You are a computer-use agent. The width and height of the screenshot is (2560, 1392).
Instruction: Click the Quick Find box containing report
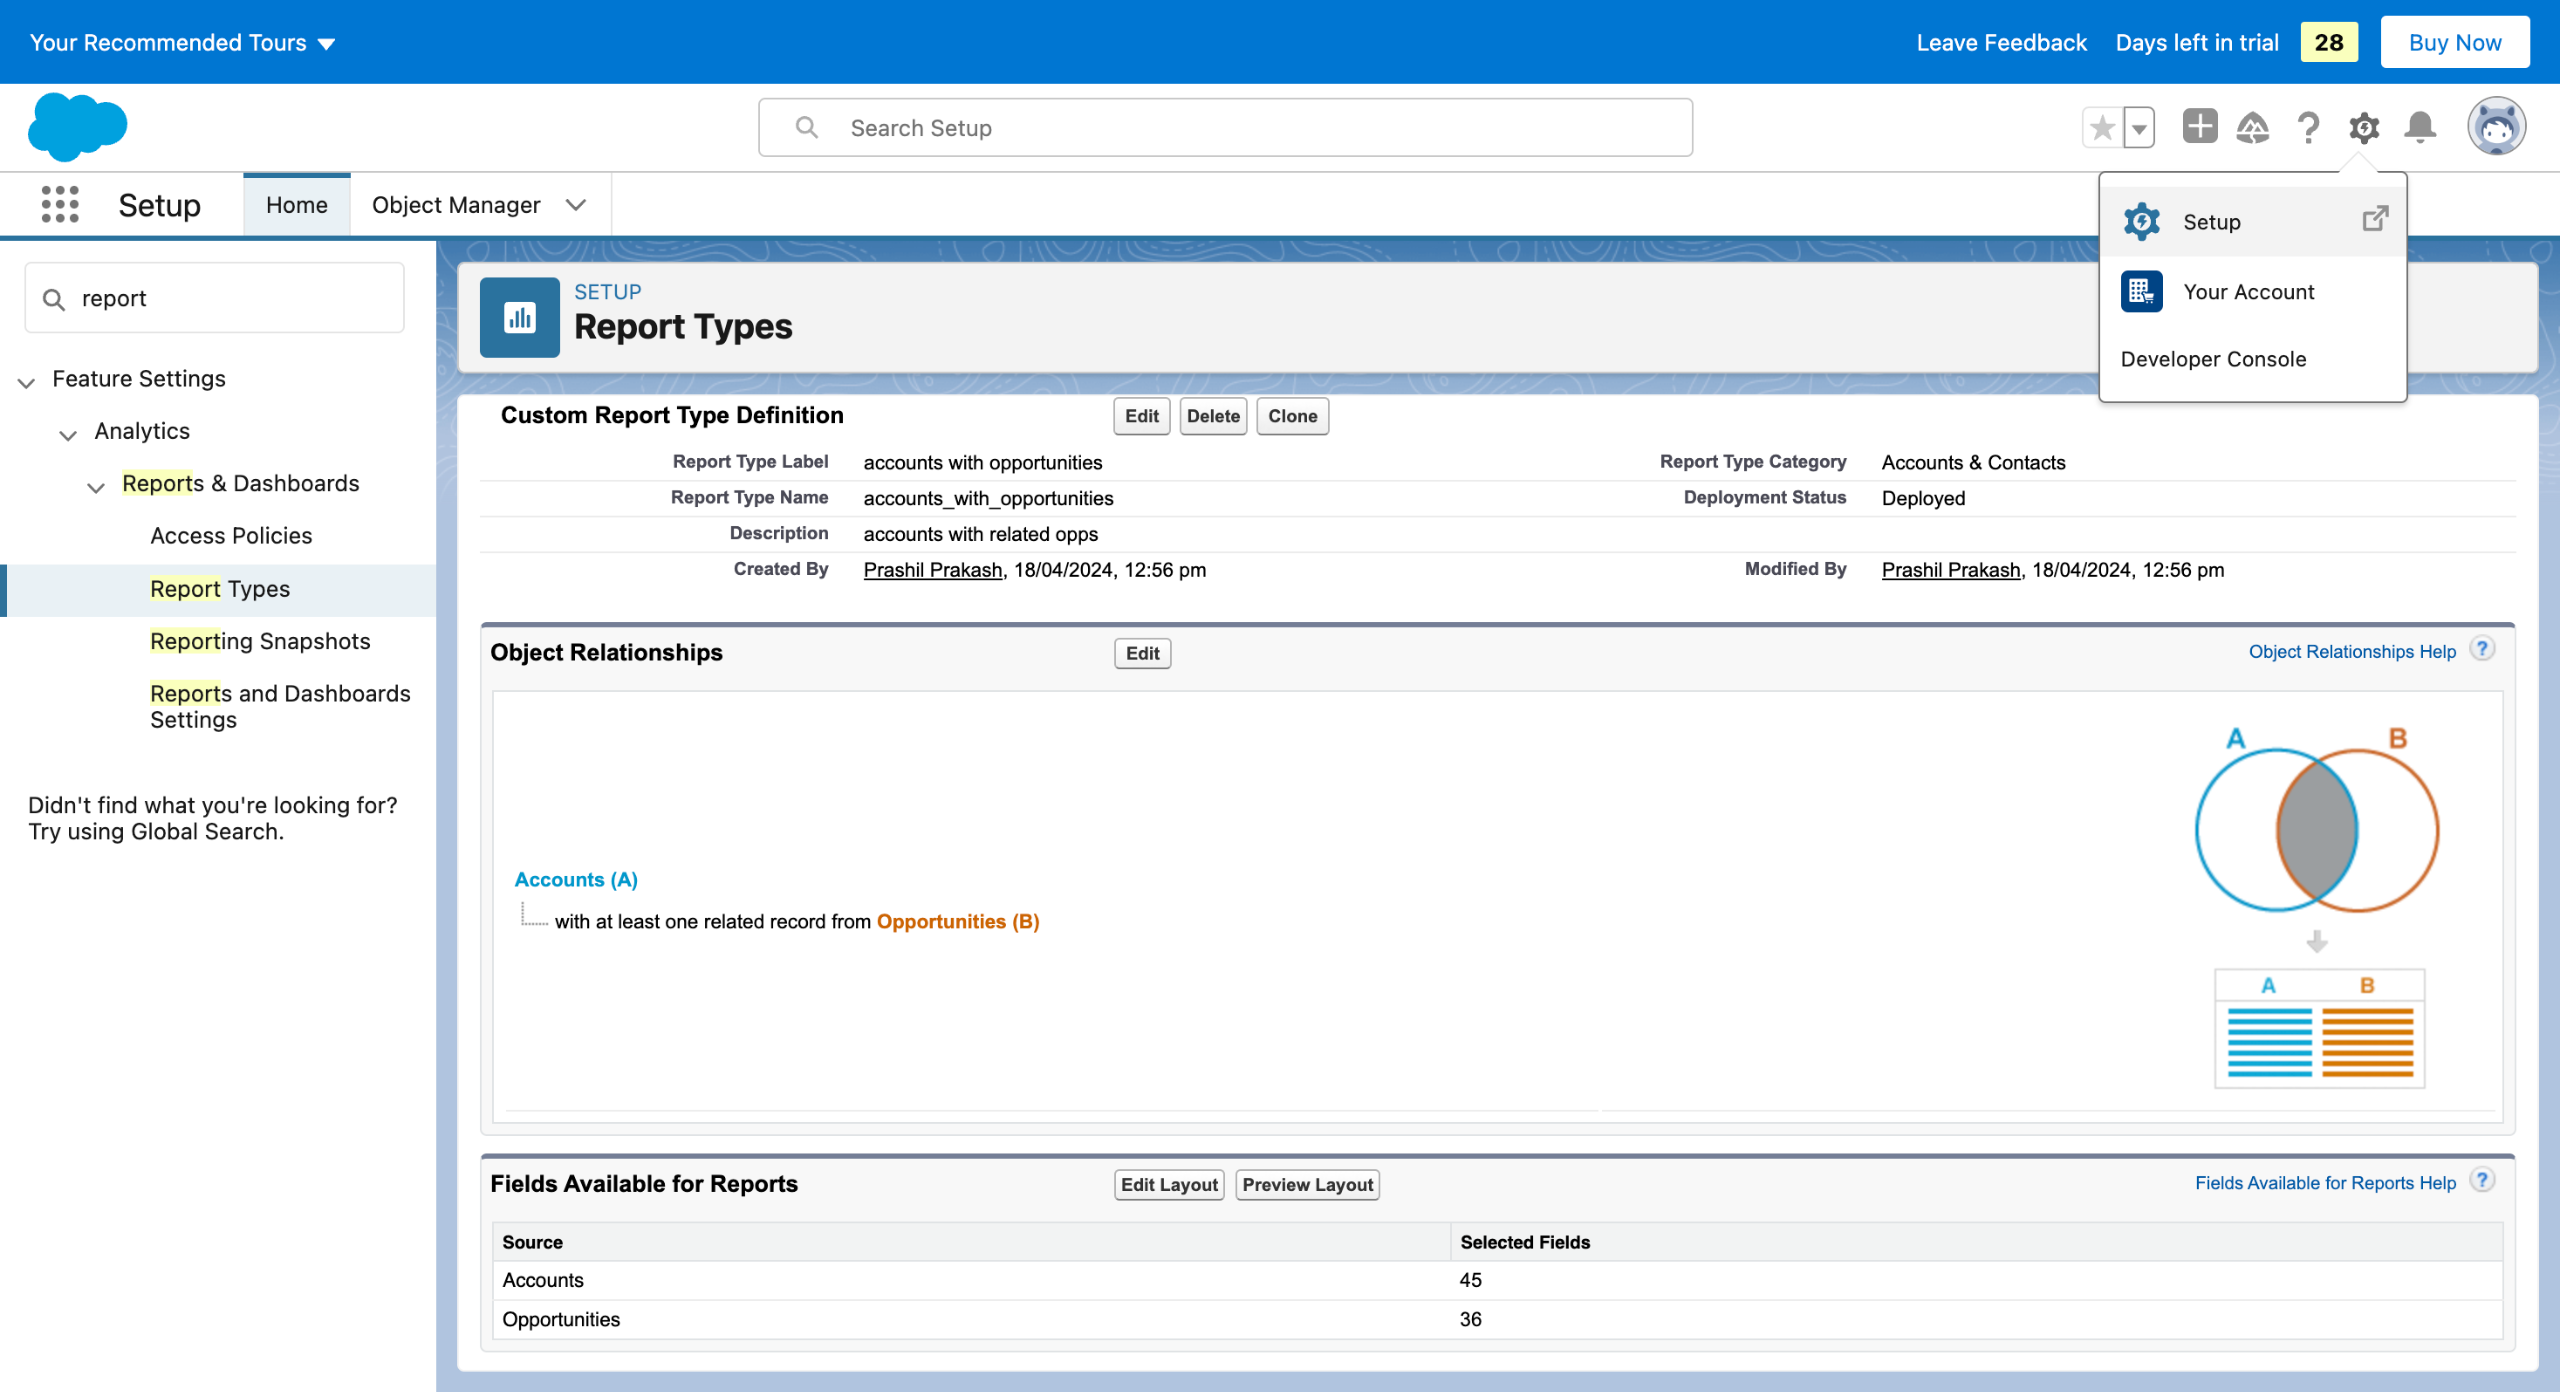click(x=214, y=298)
